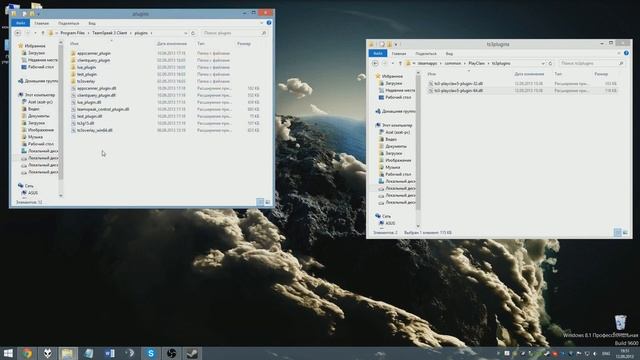Select the appscanner_plugin folder icon
Image resolution: width=640 pixels, height=360 pixels.
(73, 53)
